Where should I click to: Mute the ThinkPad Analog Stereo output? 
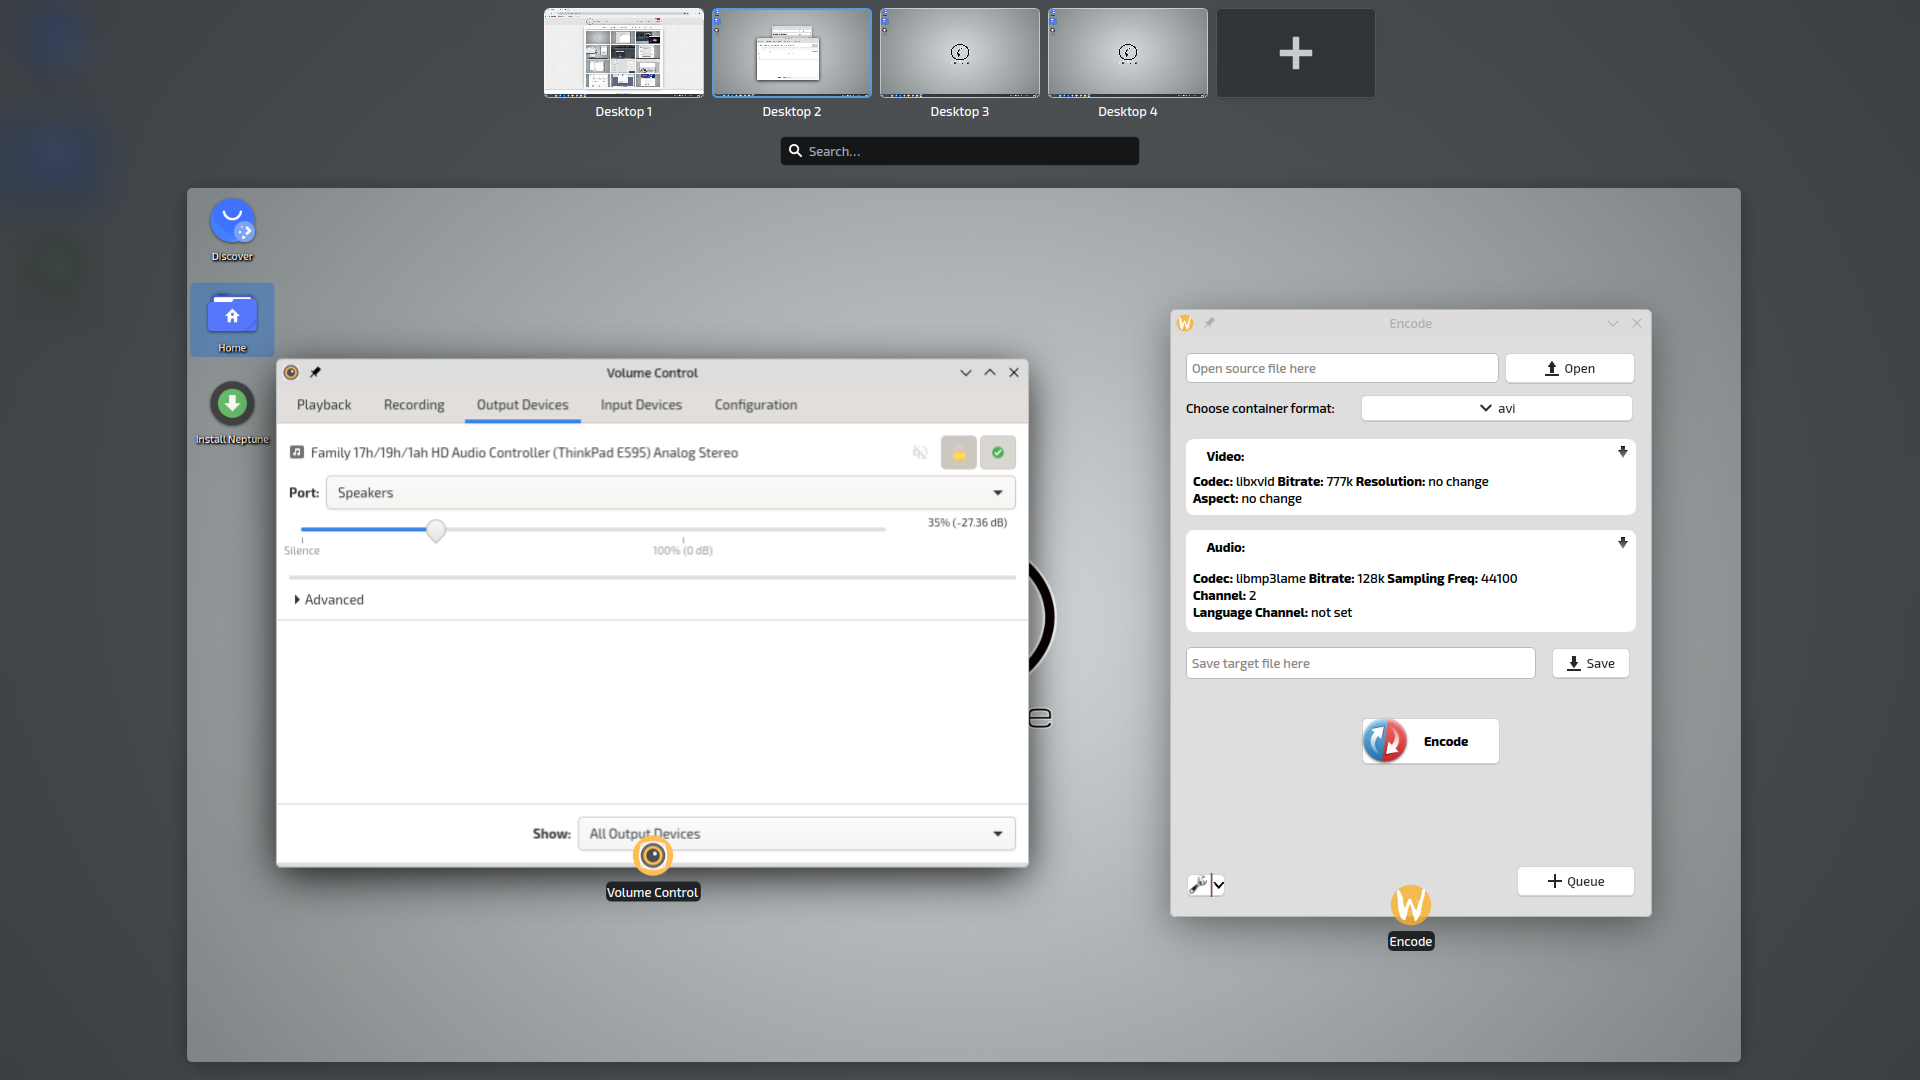pyautogui.click(x=920, y=453)
